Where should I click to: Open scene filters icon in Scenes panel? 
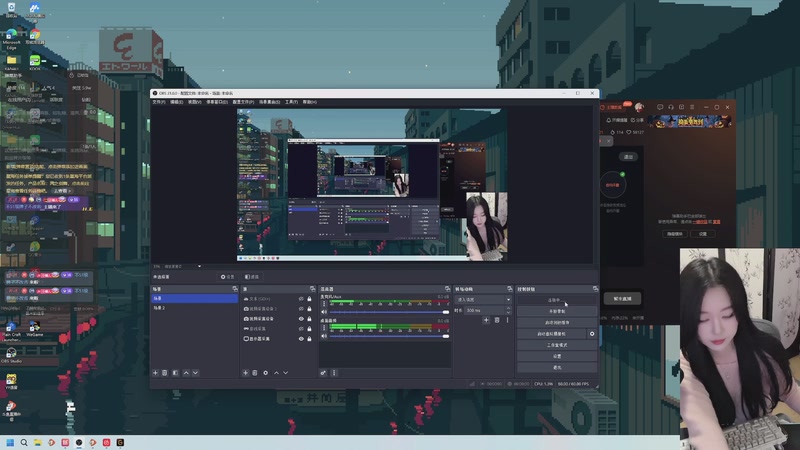tap(175, 373)
